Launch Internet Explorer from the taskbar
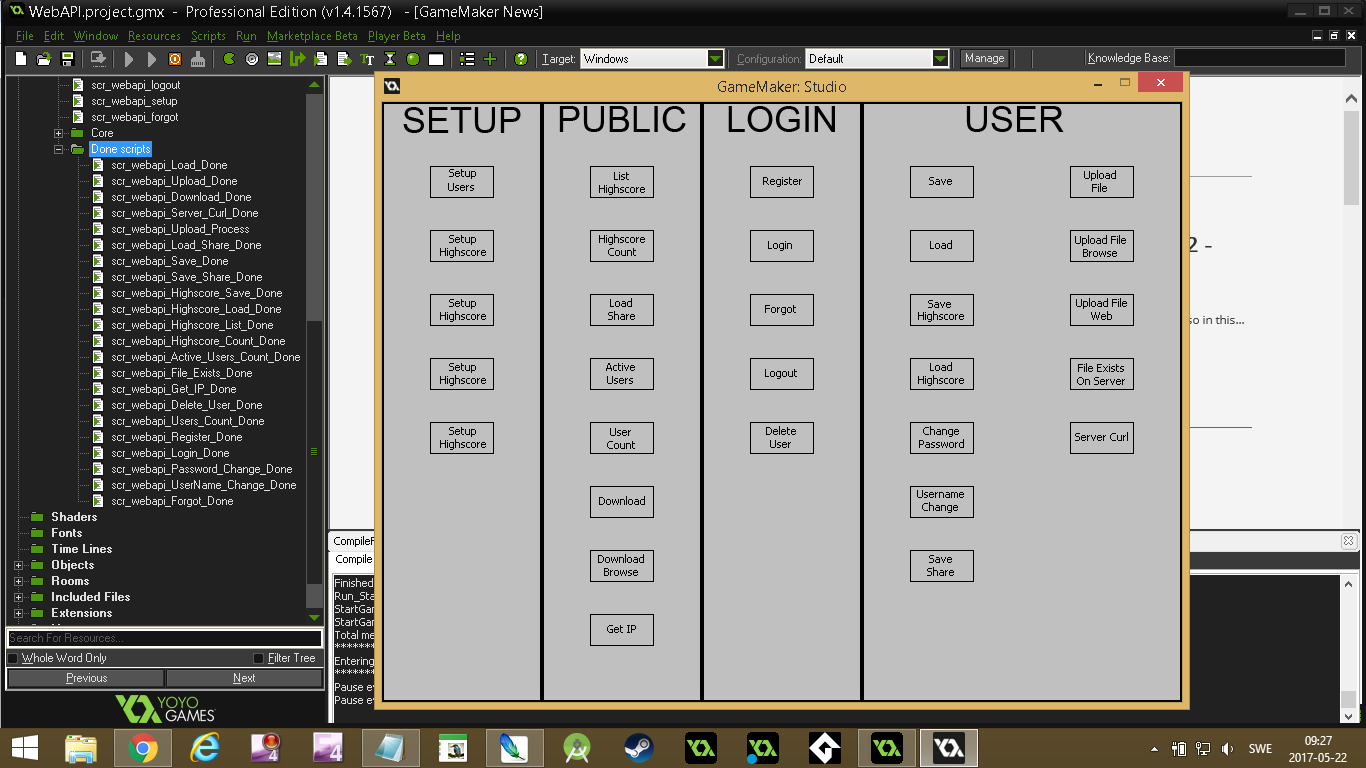The width and height of the screenshot is (1366, 768). coord(204,747)
